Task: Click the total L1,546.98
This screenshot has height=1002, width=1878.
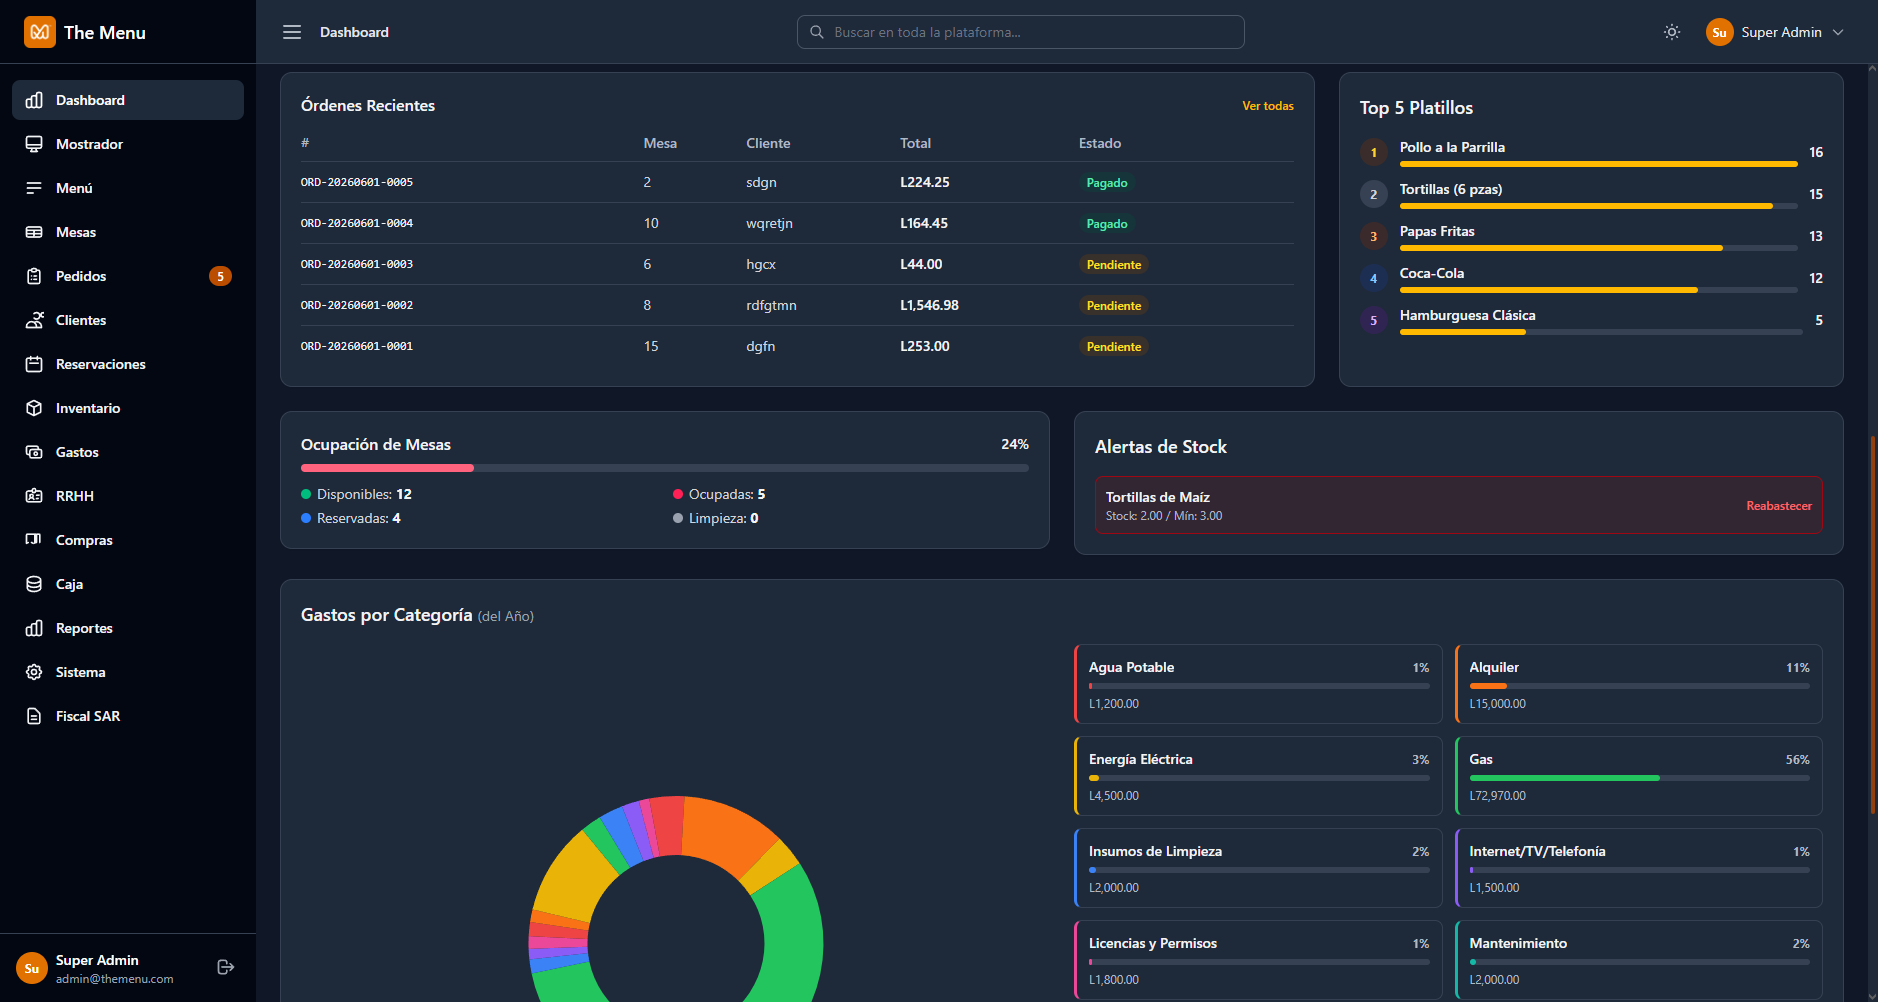Action: (x=929, y=305)
